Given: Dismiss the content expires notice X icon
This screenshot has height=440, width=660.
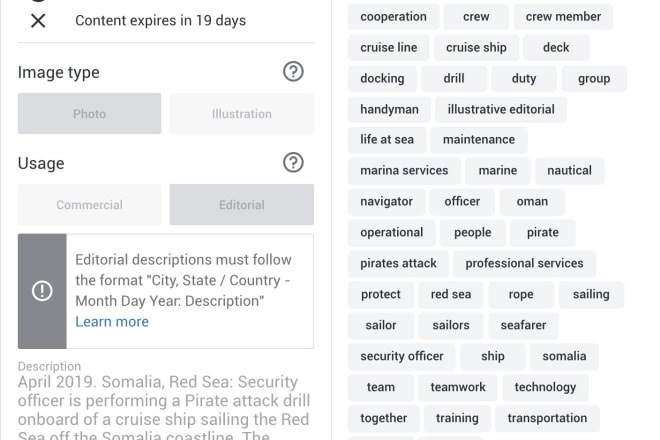Looking at the screenshot, I should point(38,20).
